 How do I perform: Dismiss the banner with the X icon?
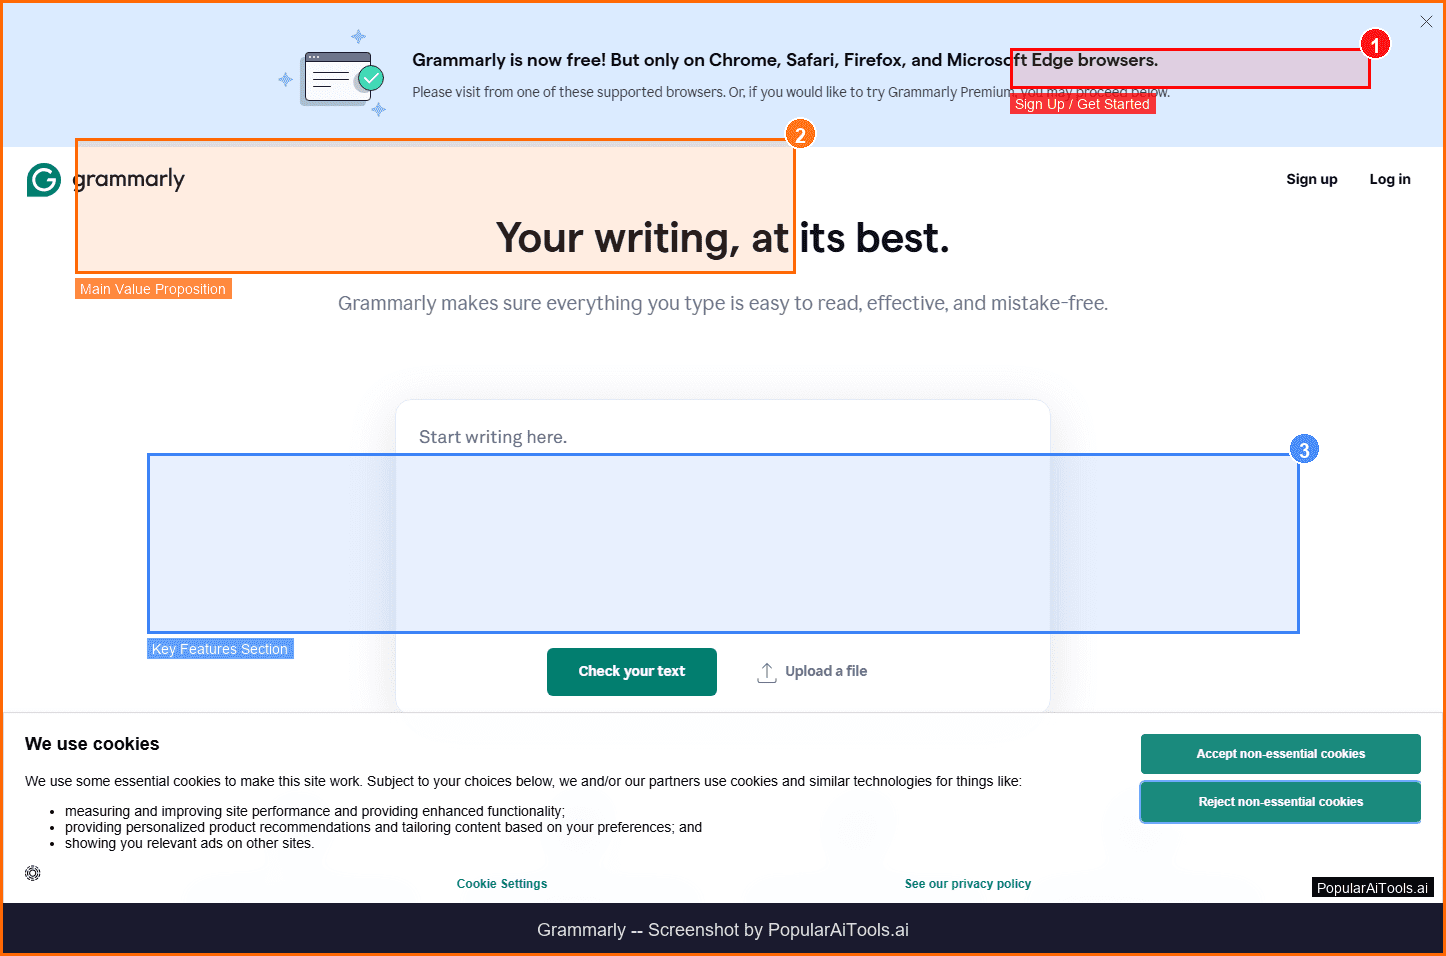[x=1426, y=21]
